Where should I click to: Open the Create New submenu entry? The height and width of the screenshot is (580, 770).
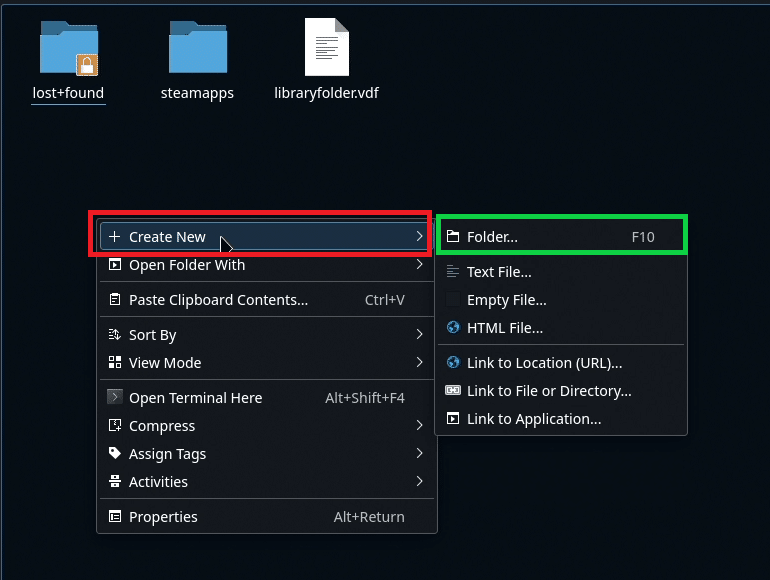pyautogui.click(x=267, y=237)
